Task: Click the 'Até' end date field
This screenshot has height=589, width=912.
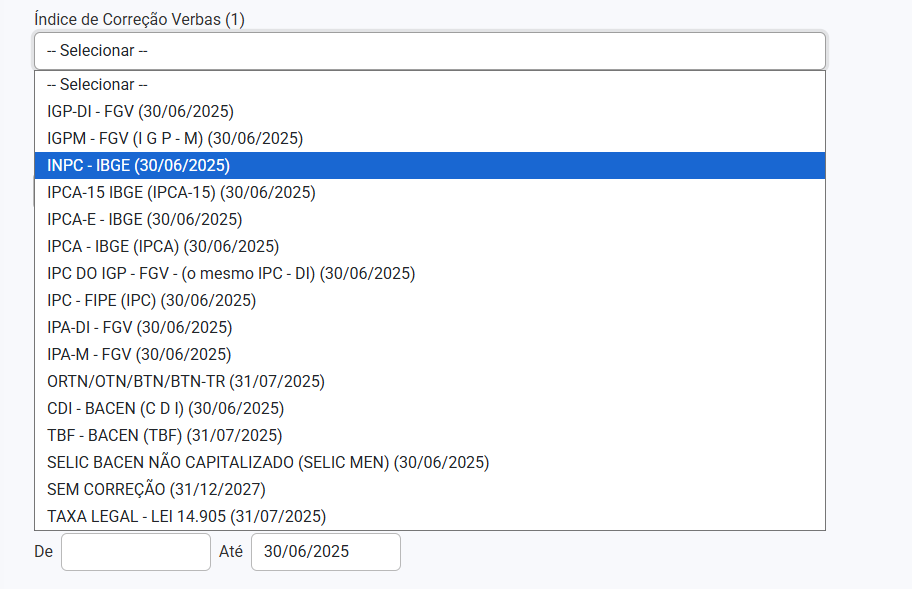Action: 325,552
